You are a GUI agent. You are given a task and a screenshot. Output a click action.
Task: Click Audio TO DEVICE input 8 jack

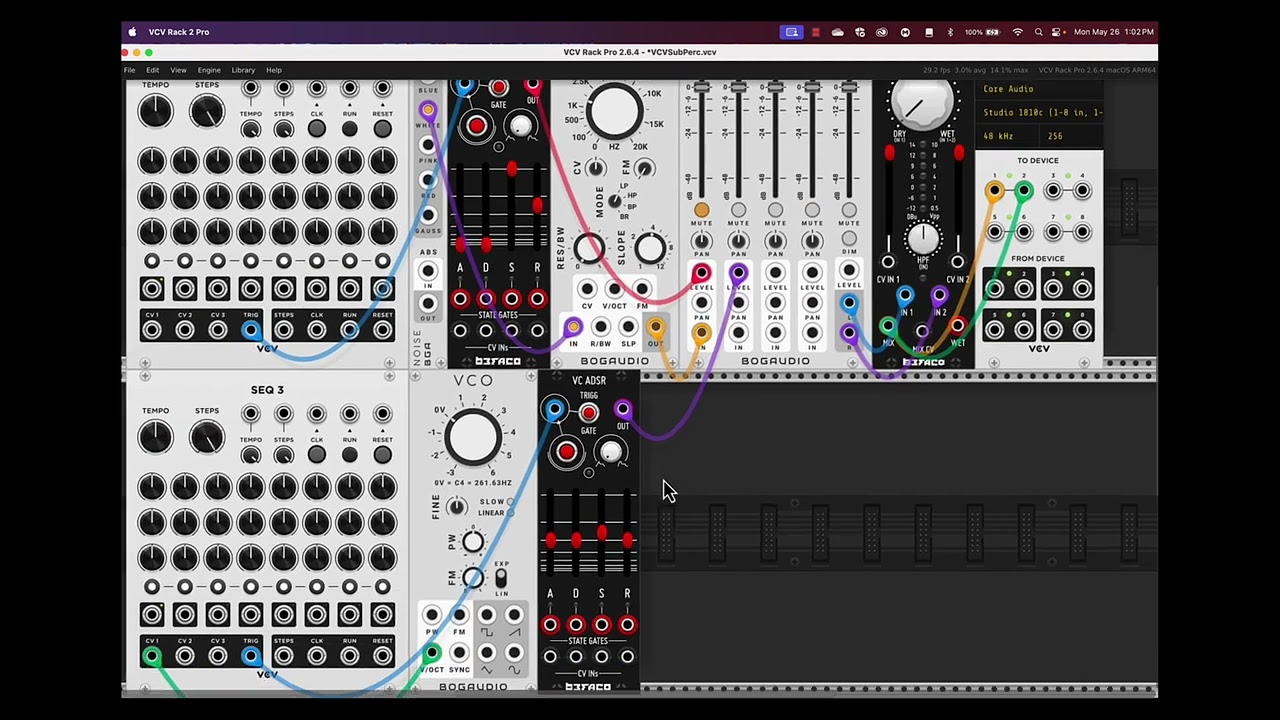[1082, 233]
